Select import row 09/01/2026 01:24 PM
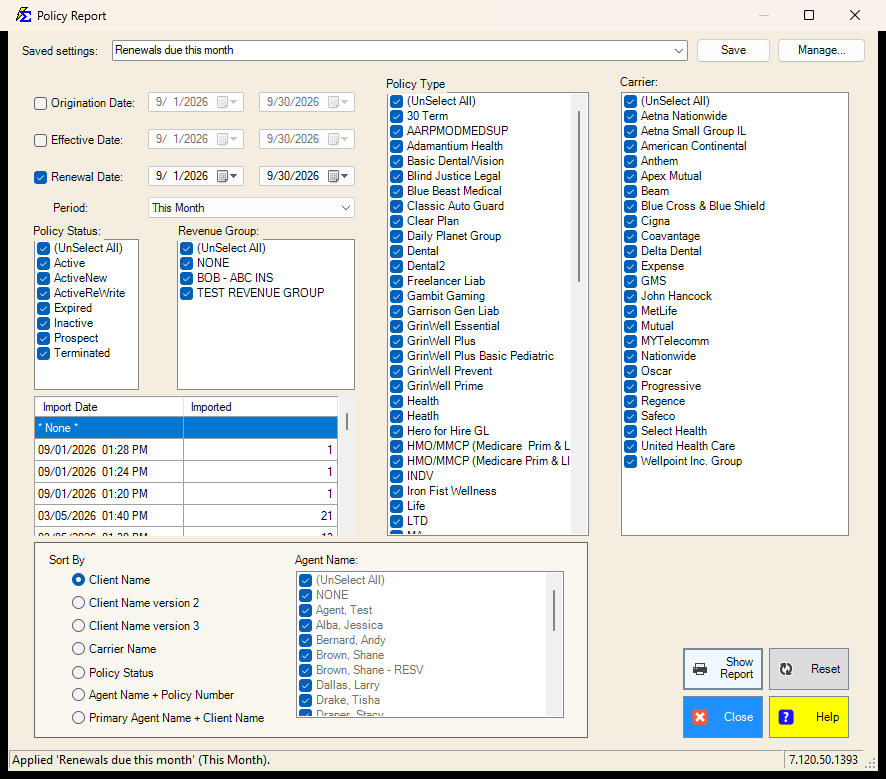The image size is (886, 779). coord(186,472)
